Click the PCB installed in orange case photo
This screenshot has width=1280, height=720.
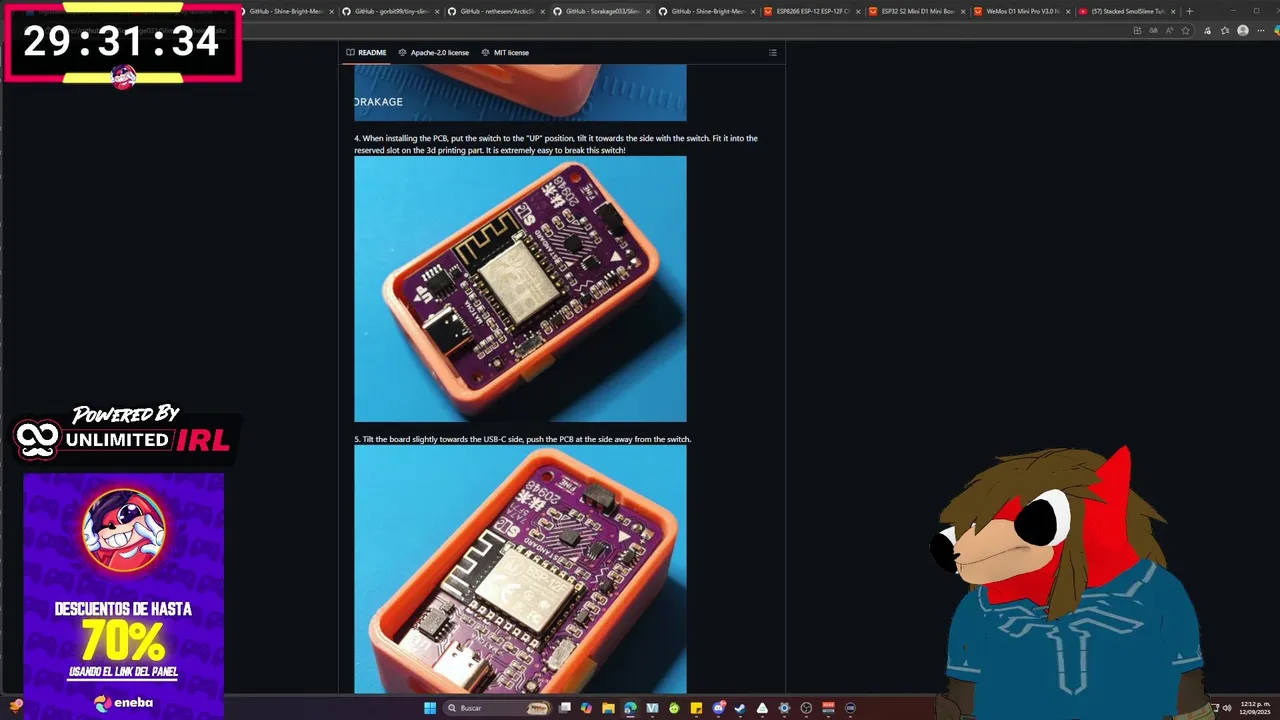[520, 288]
